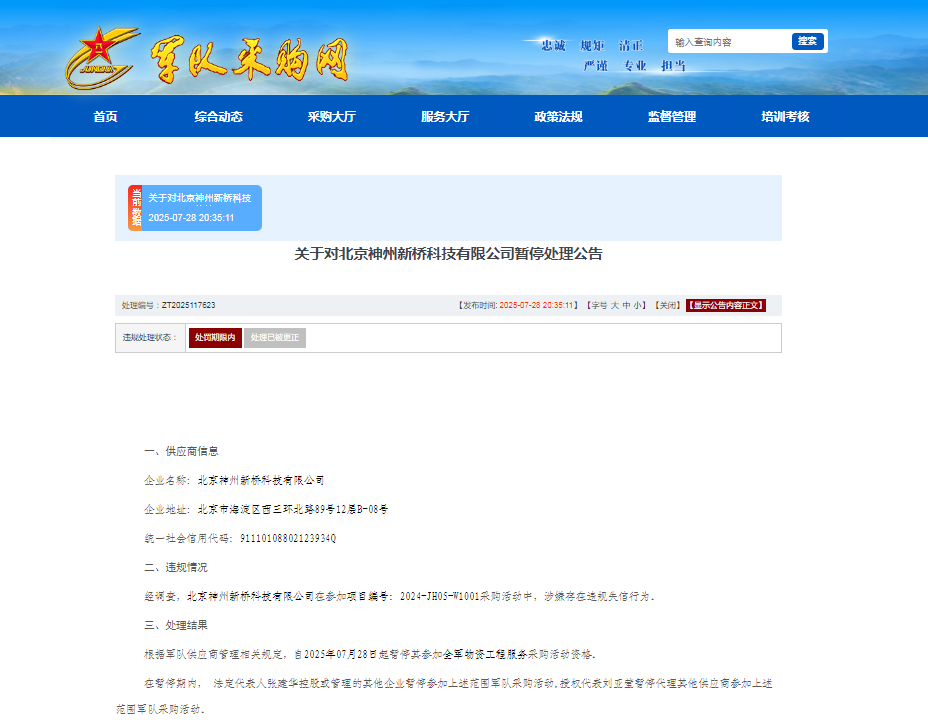Select 服务大厅 from the navigation bar
The width and height of the screenshot is (928, 720).
click(445, 117)
